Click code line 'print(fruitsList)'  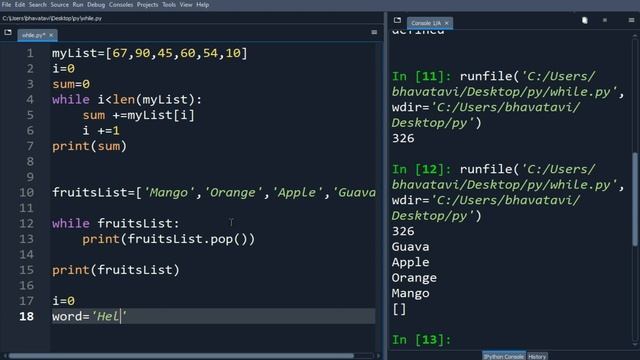tap(116, 270)
